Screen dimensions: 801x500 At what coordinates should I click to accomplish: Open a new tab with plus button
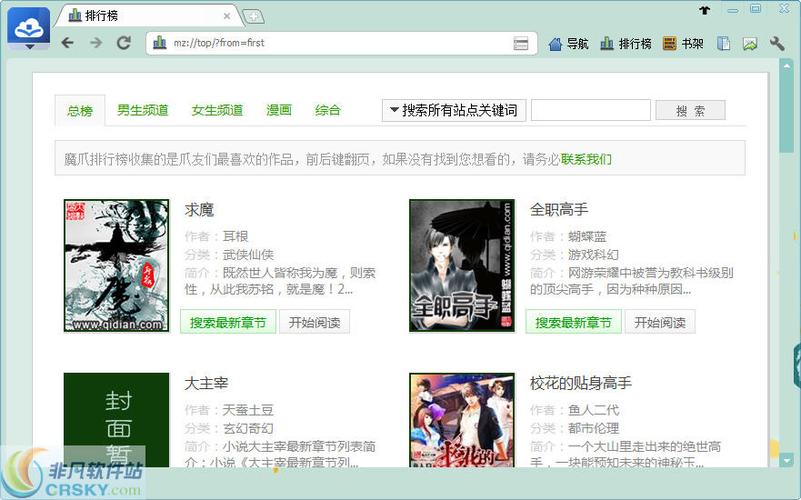pos(253,17)
